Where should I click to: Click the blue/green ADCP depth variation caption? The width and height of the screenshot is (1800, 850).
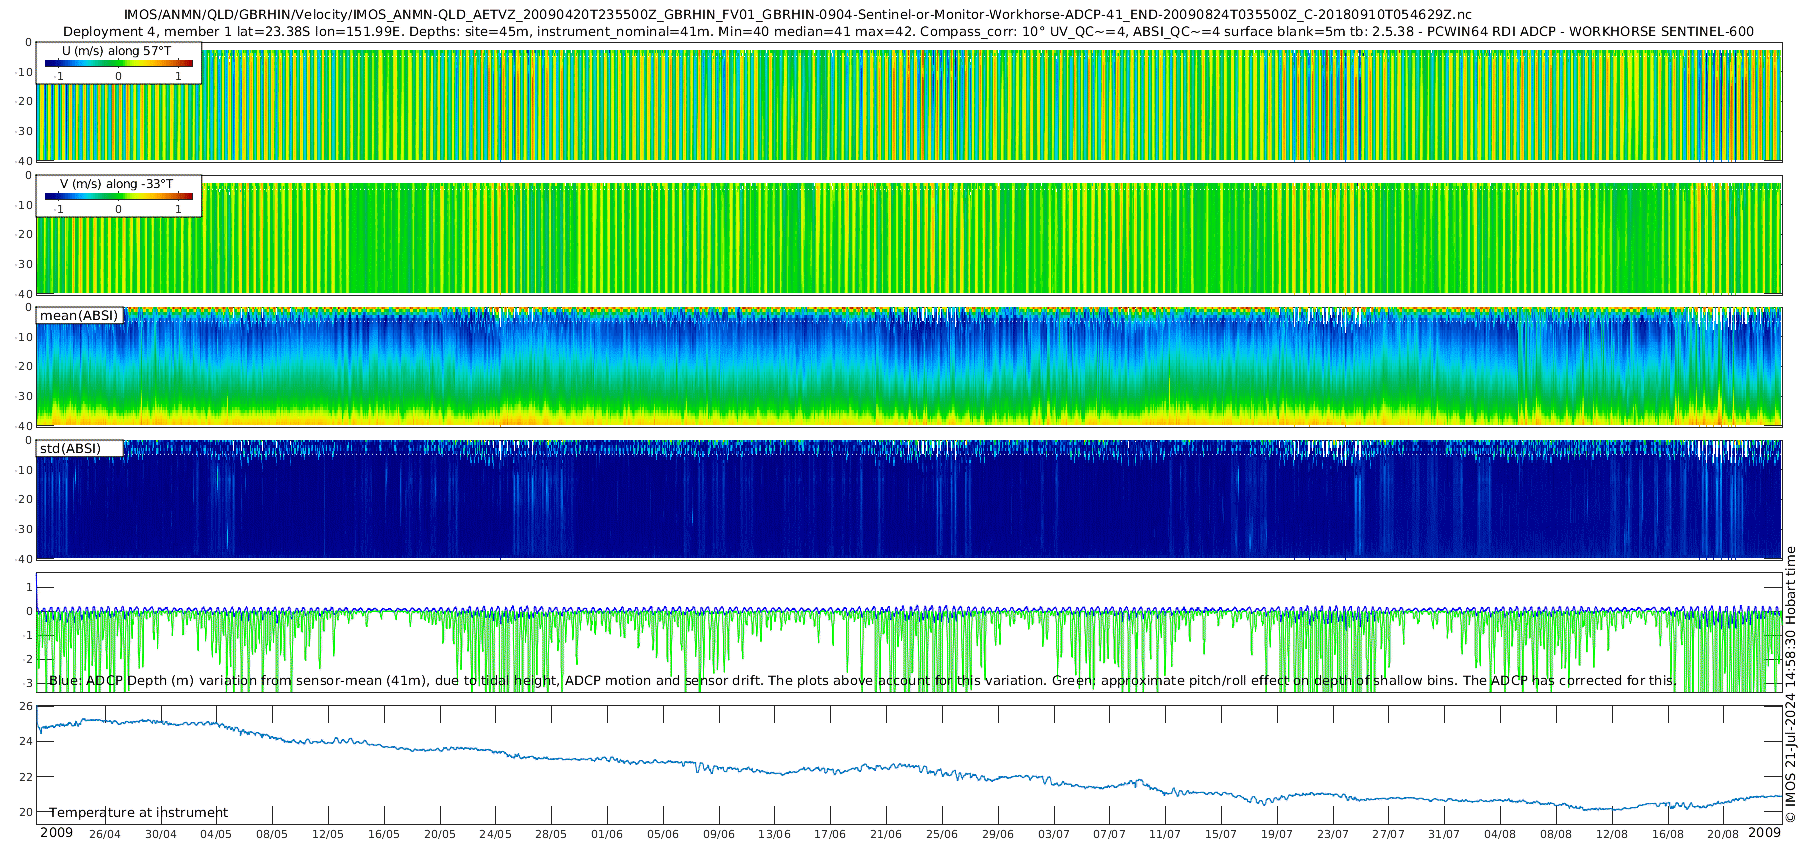[x=862, y=681]
